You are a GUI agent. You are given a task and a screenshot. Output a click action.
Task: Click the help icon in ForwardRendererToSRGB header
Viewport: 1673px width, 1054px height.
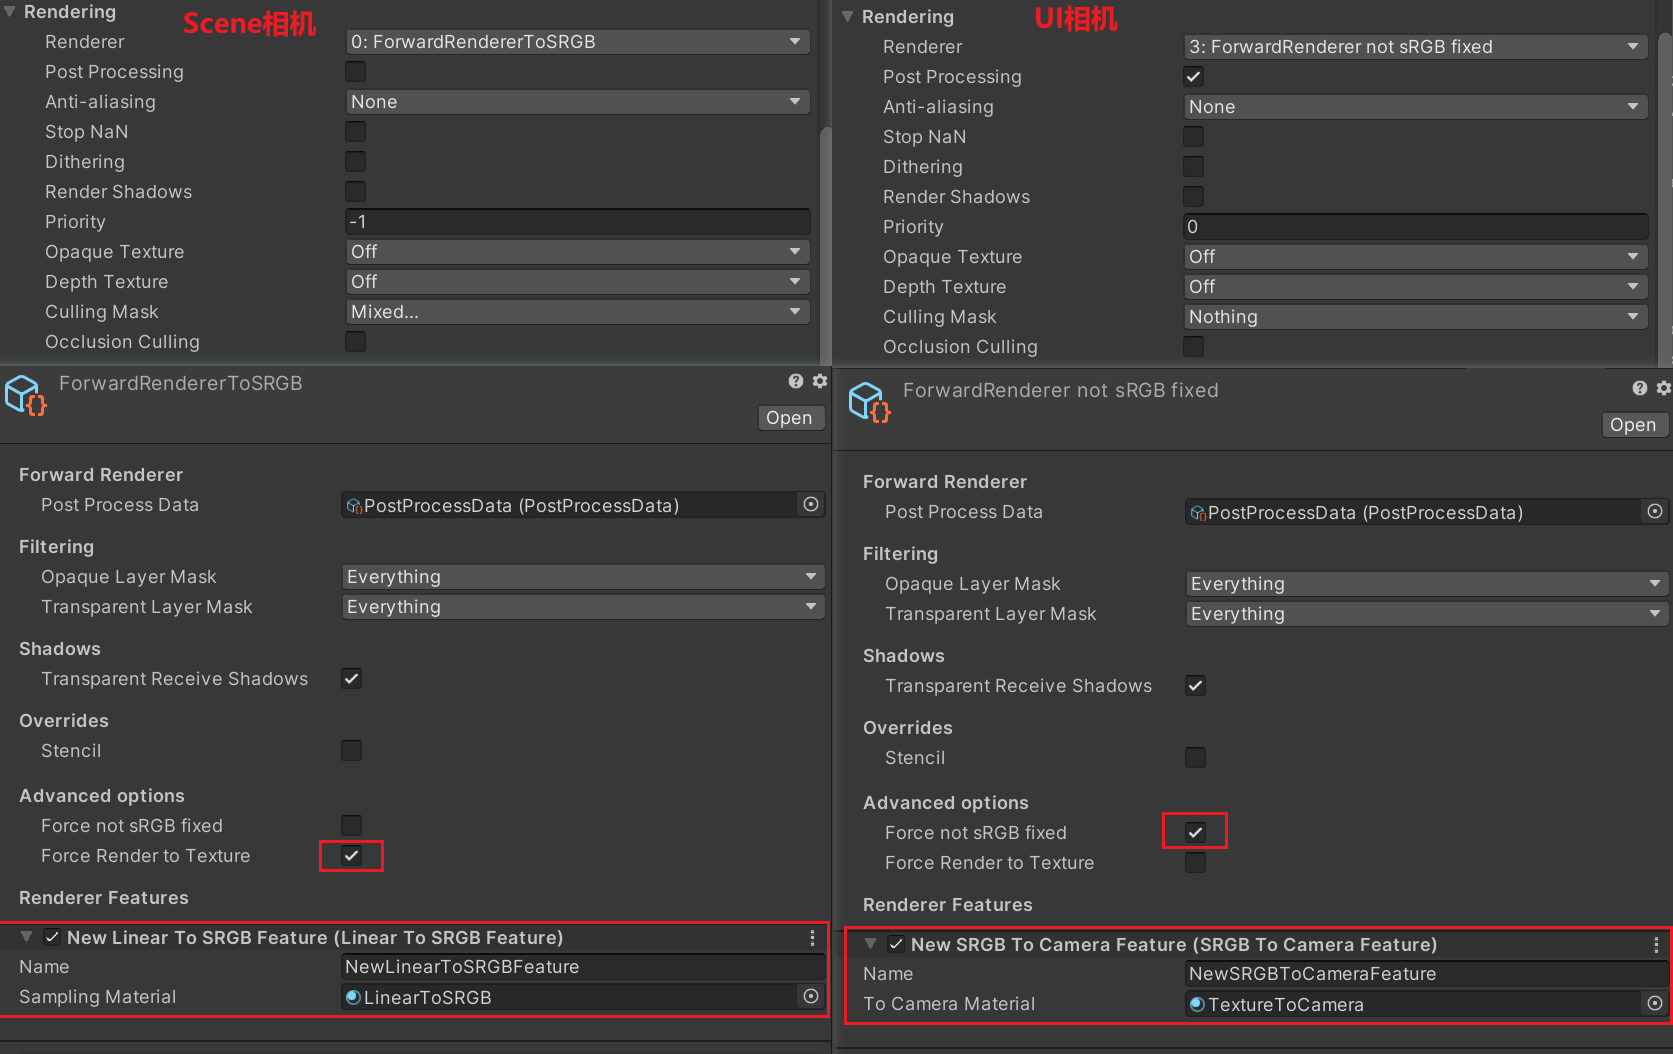(x=796, y=381)
